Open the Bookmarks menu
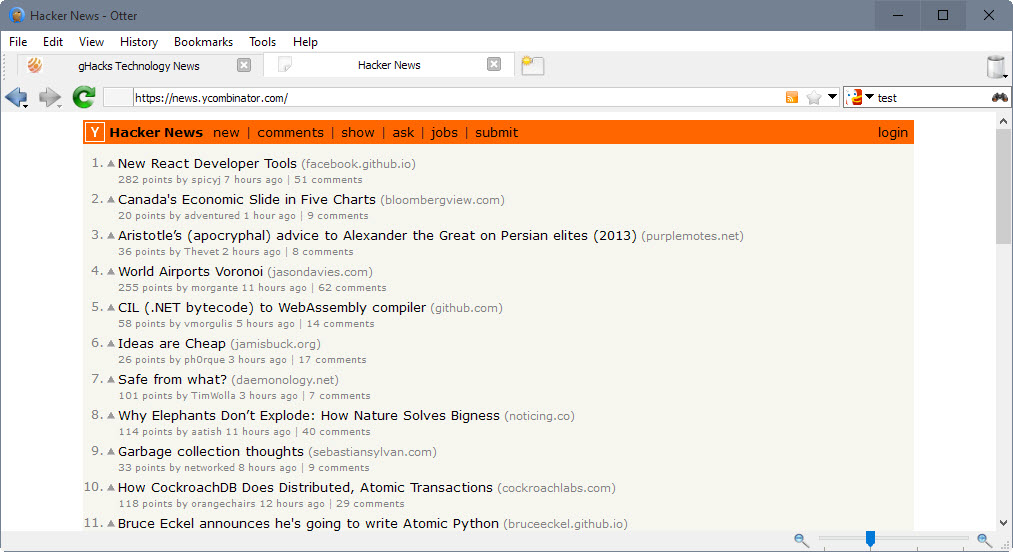 tap(204, 42)
